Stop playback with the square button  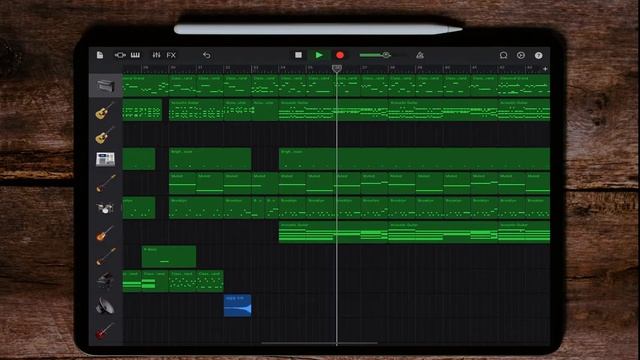pyautogui.click(x=298, y=55)
